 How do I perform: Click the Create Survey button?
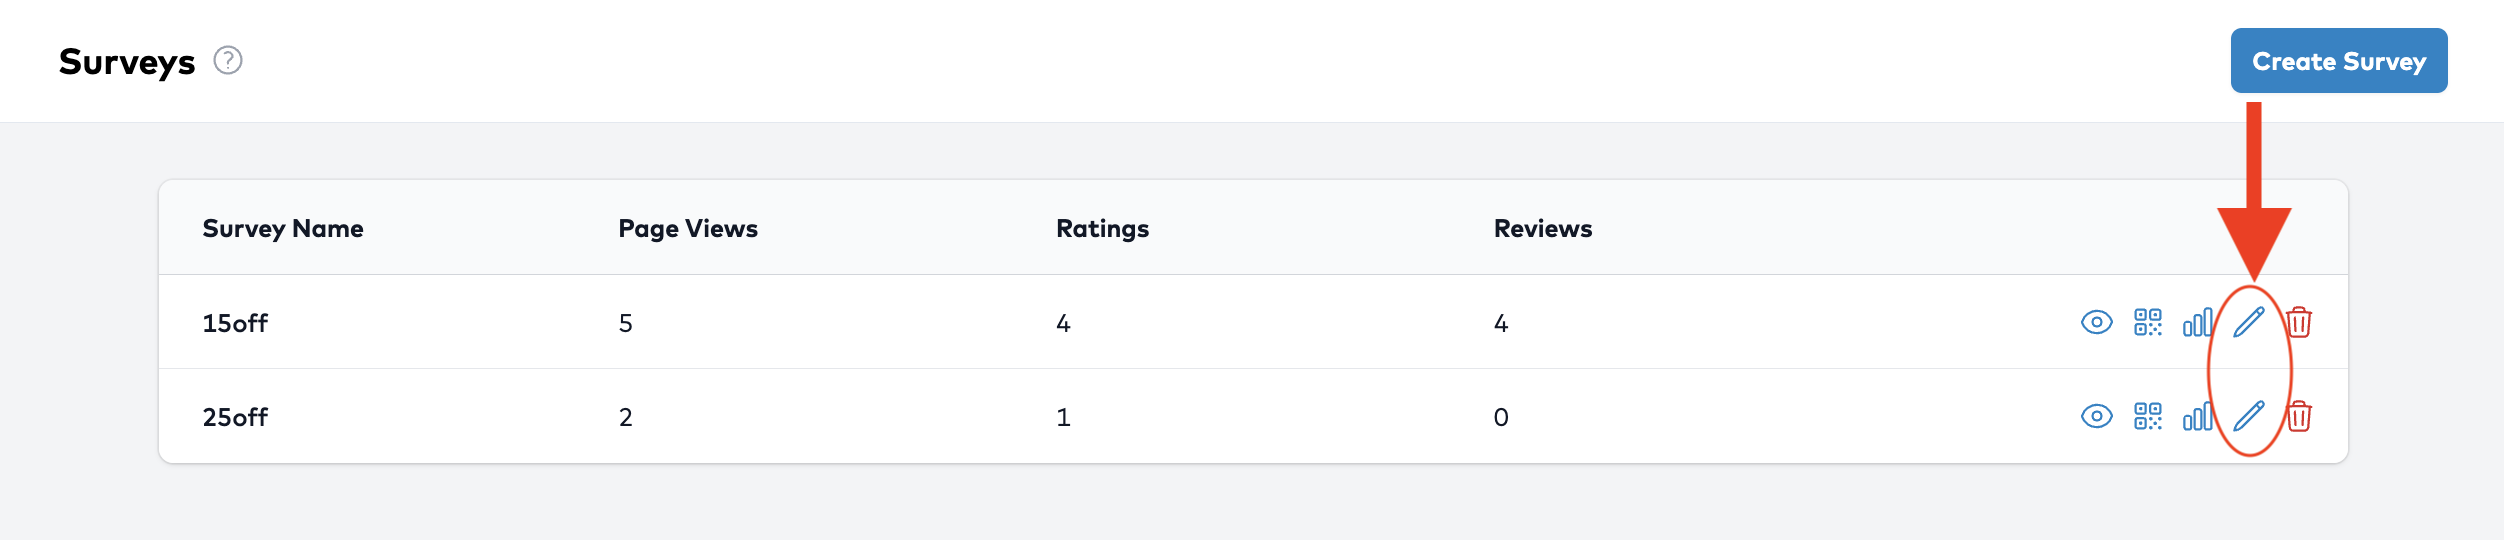point(2338,61)
